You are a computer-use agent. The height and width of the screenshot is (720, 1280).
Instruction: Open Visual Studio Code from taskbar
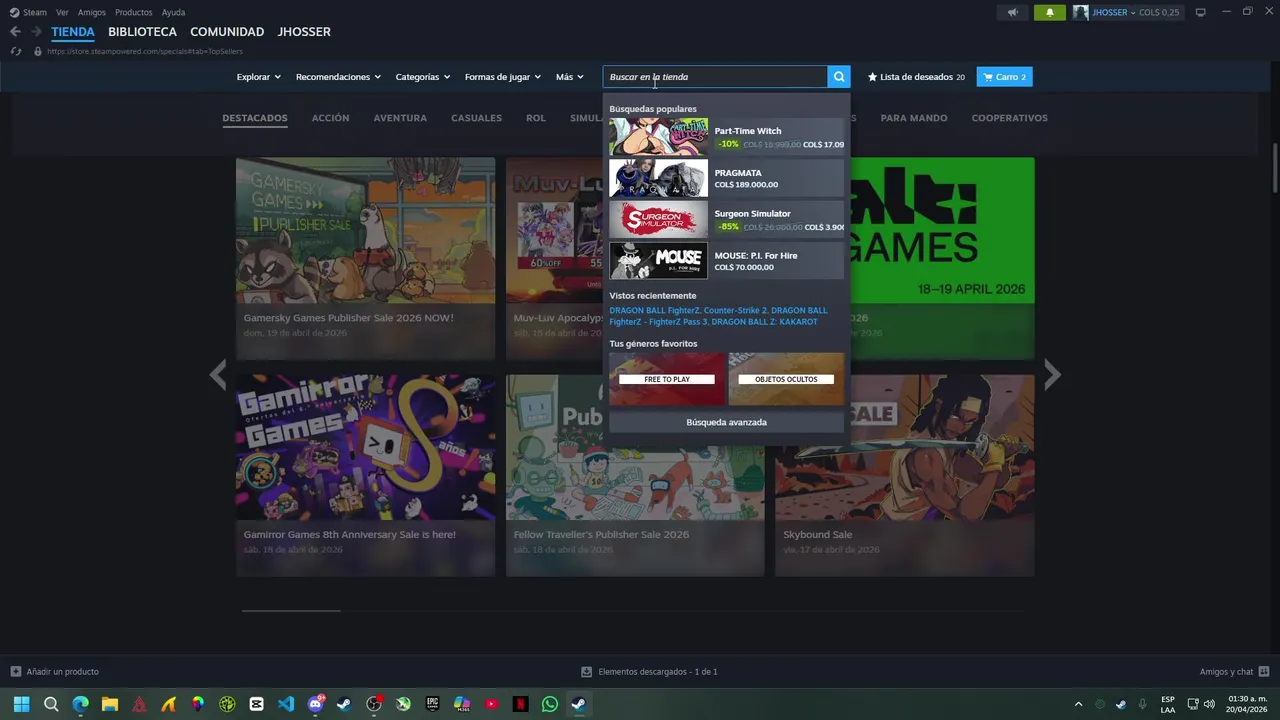286,704
